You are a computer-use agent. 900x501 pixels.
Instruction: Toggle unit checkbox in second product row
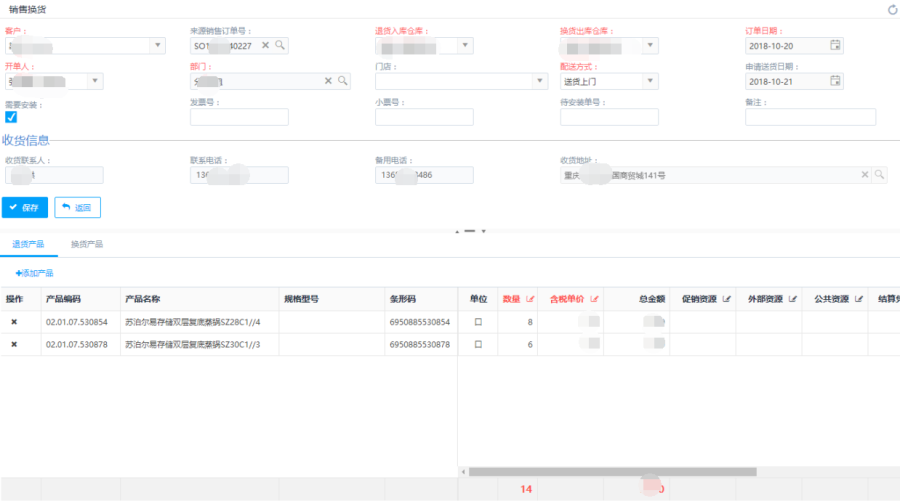coord(478,344)
